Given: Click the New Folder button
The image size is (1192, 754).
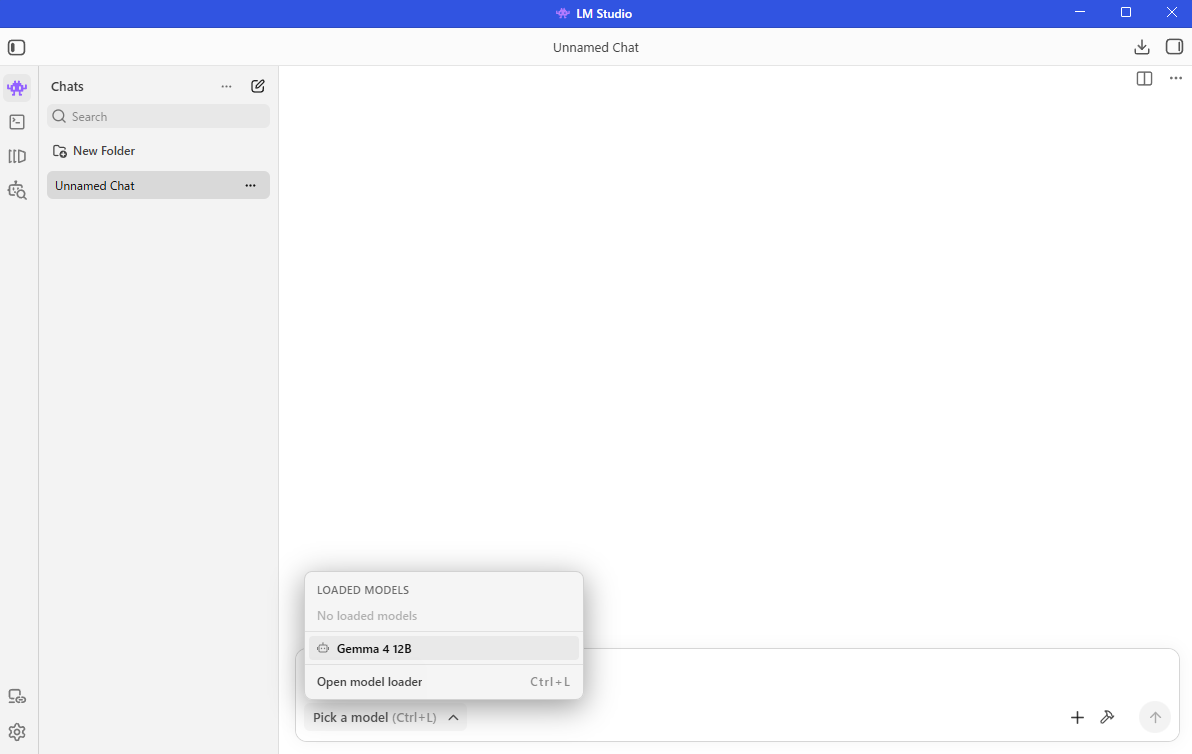Looking at the screenshot, I should point(94,150).
